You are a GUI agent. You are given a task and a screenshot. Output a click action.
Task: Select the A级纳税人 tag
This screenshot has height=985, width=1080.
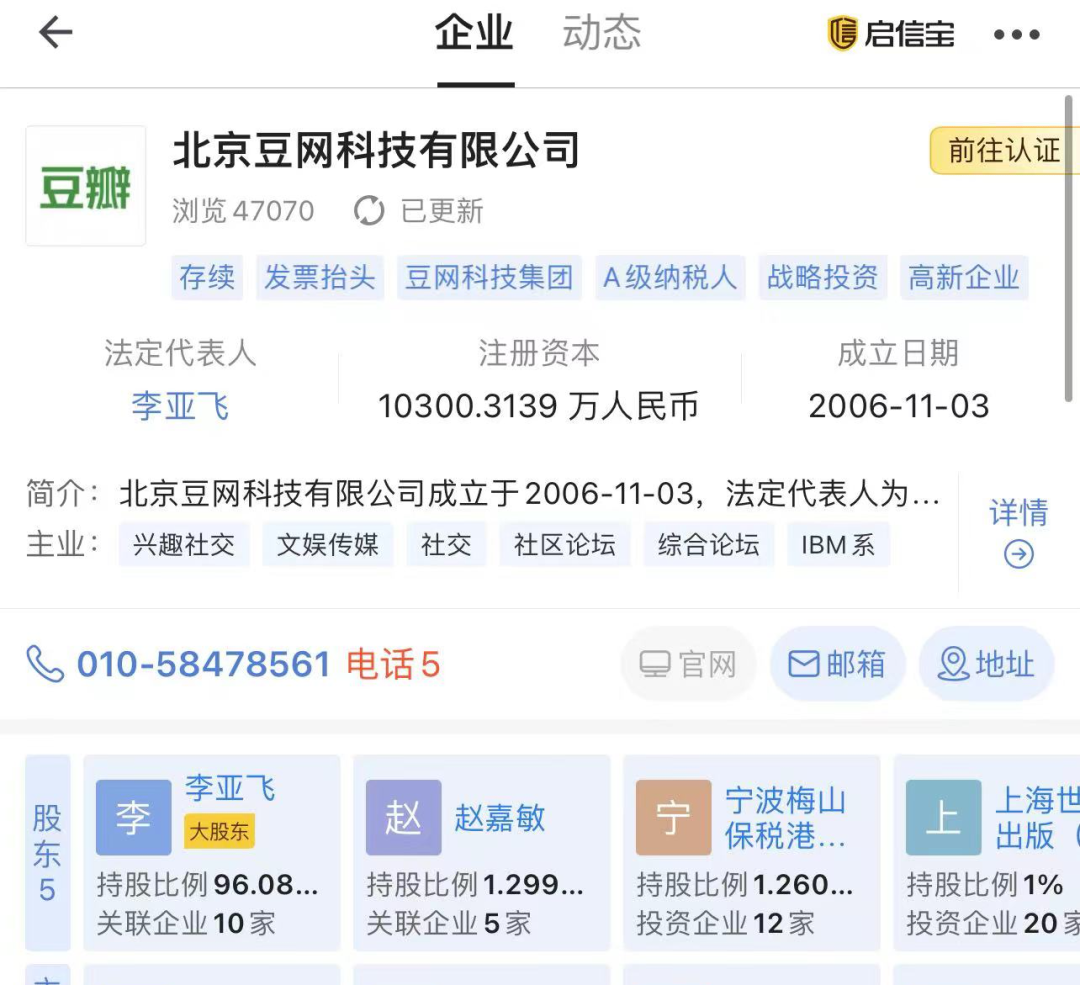(x=670, y=278)
